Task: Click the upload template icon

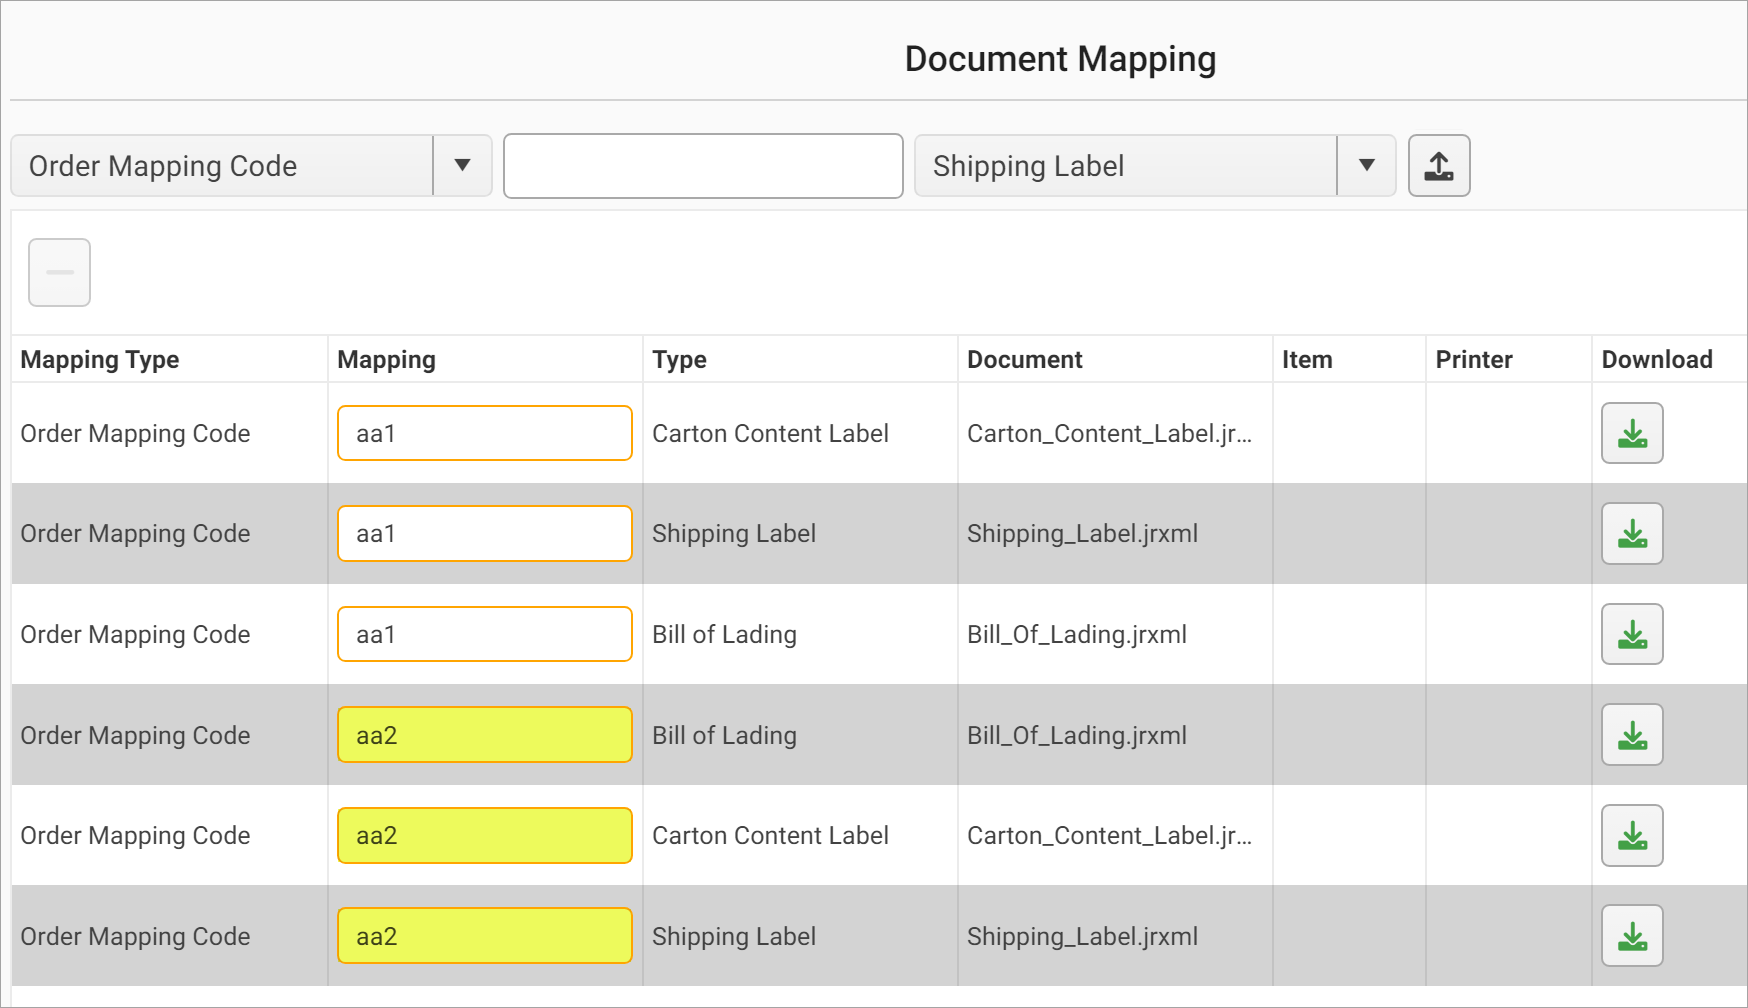Action: pos(1438,166)
